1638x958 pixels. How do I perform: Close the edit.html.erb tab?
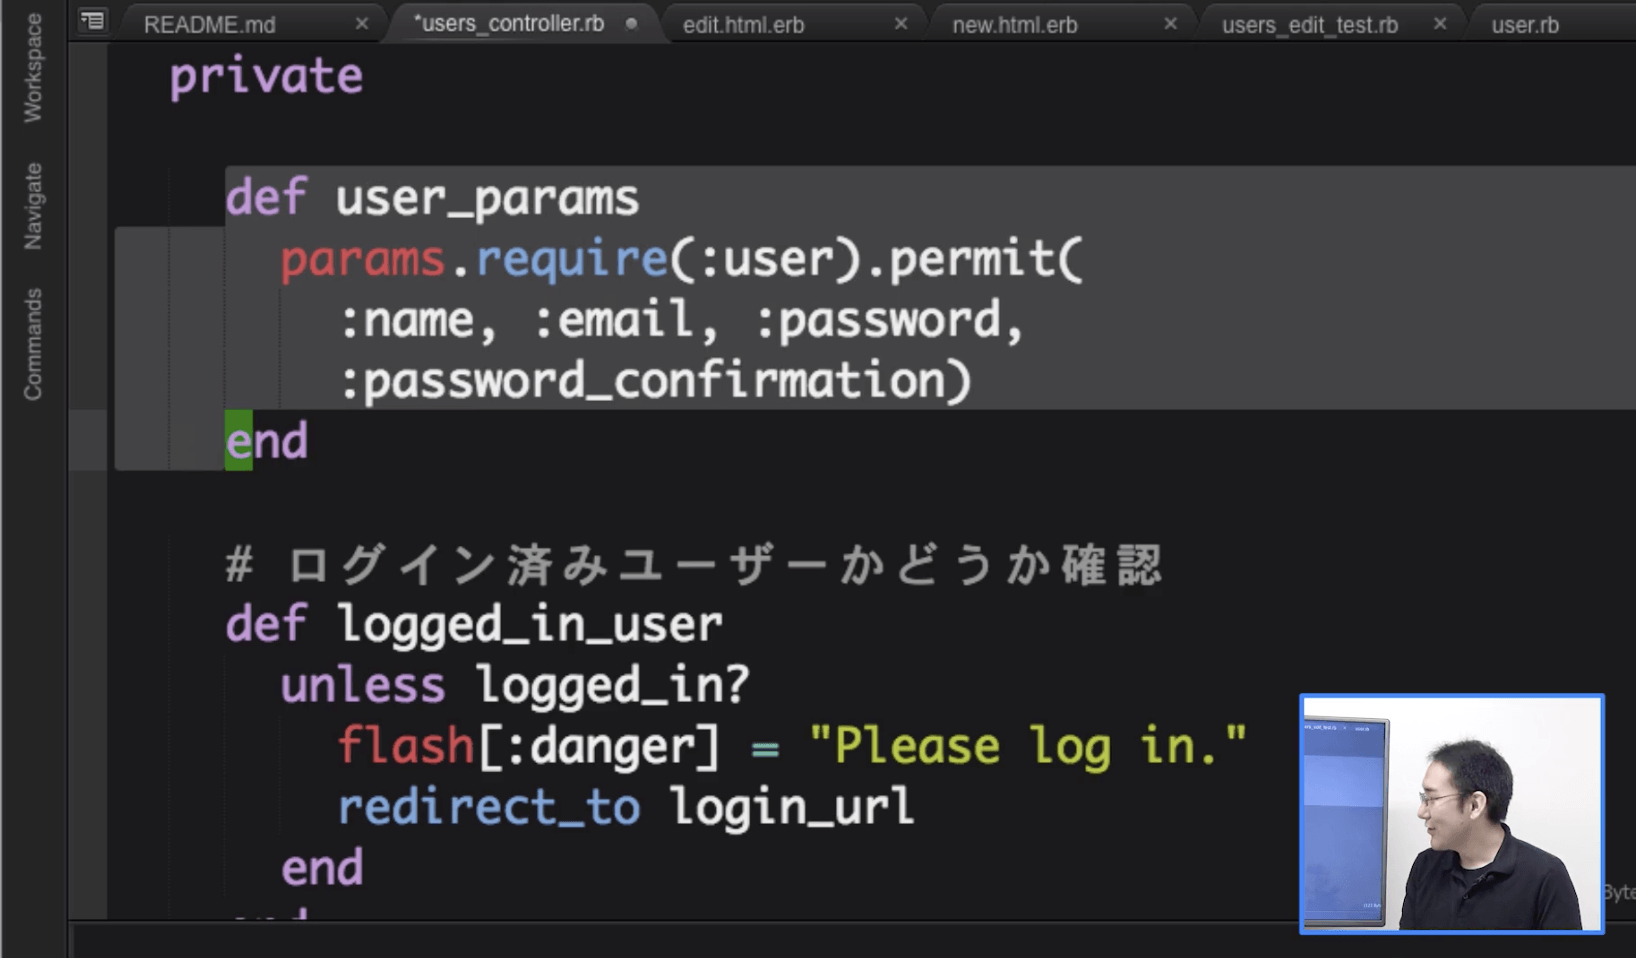pos(901,23)
